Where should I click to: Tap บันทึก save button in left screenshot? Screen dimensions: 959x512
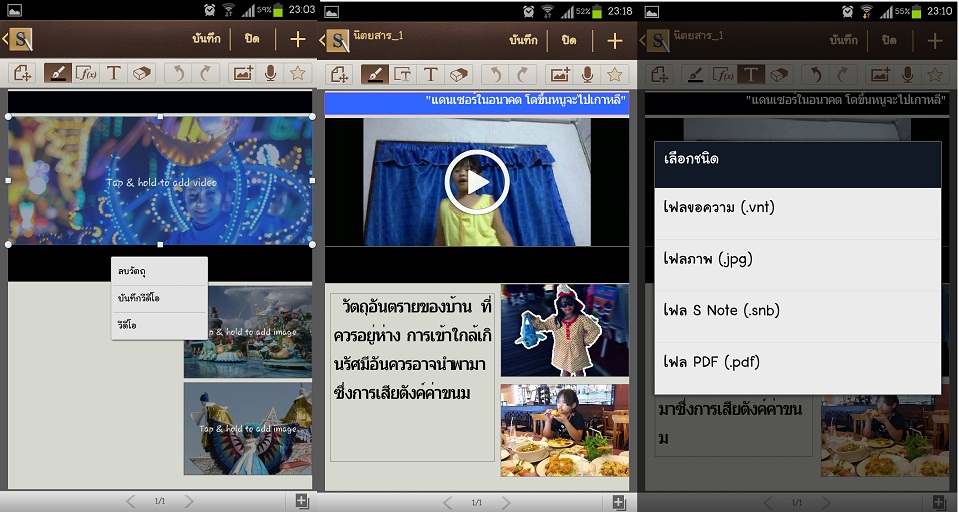pos(206,39)
